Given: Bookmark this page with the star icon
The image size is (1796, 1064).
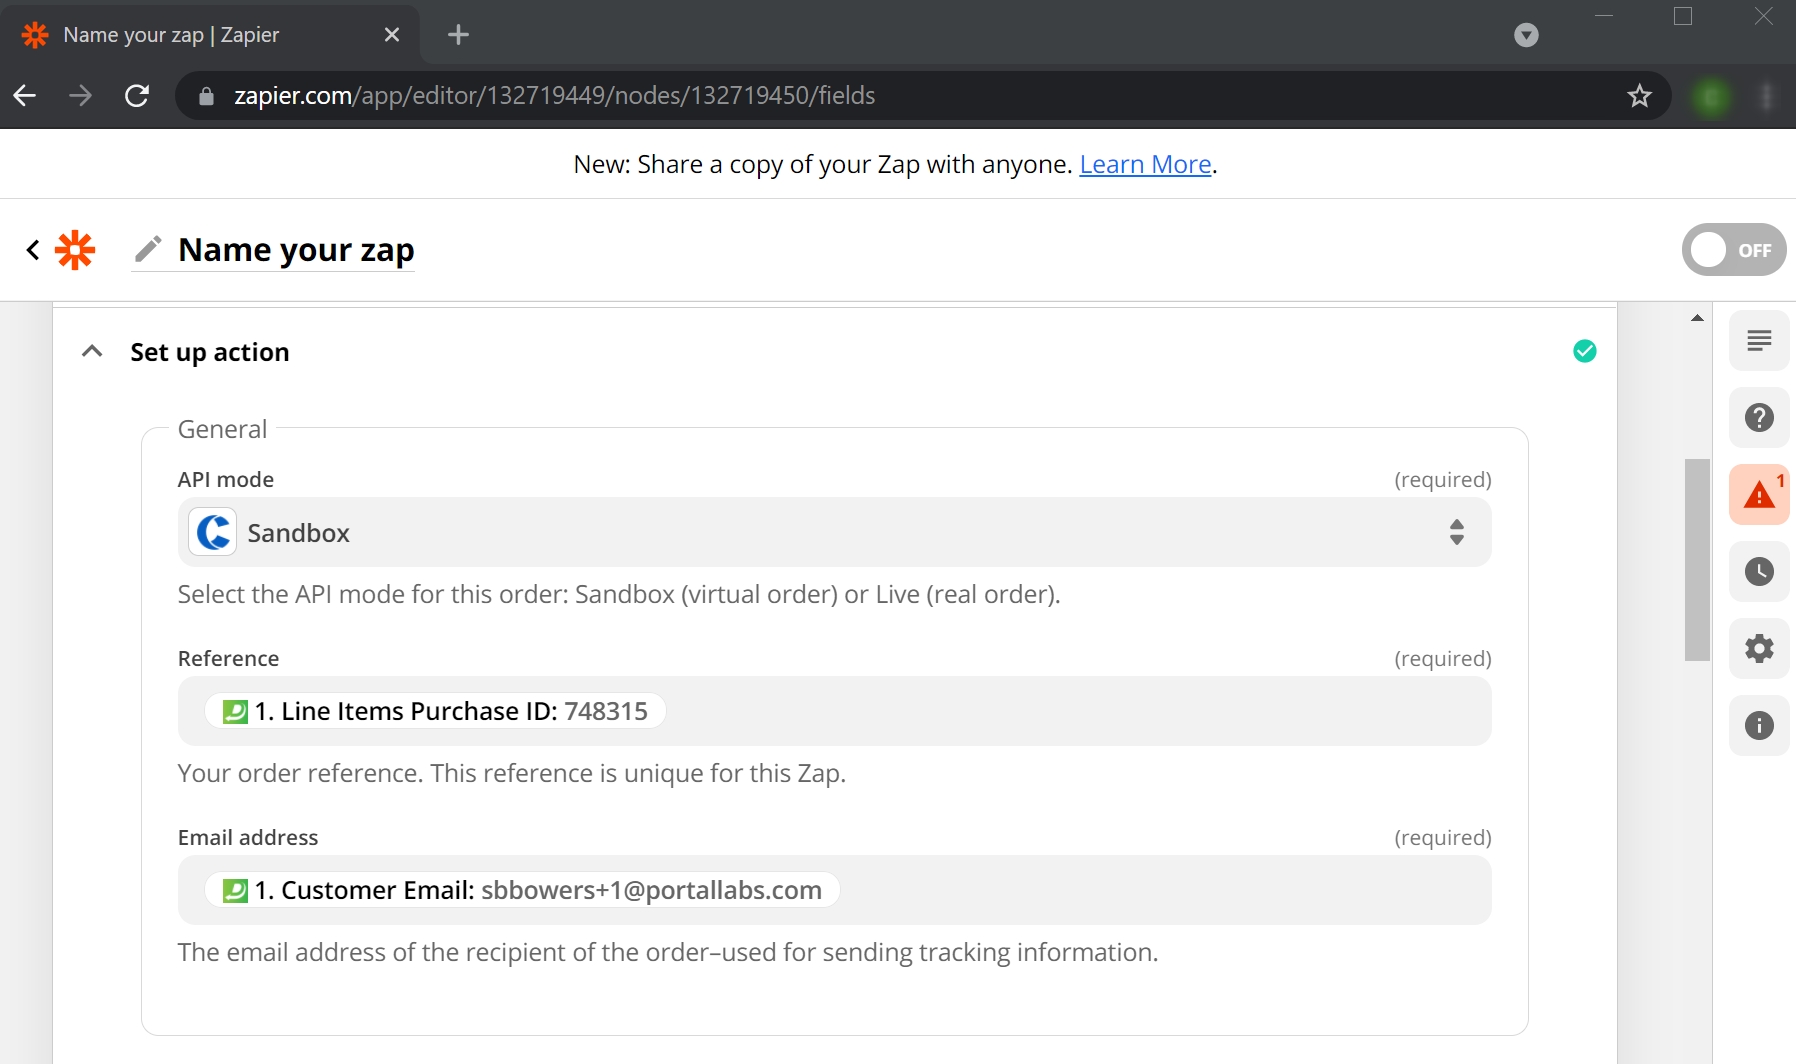Looking at the screenshot, I should (x=1639, y=96).
